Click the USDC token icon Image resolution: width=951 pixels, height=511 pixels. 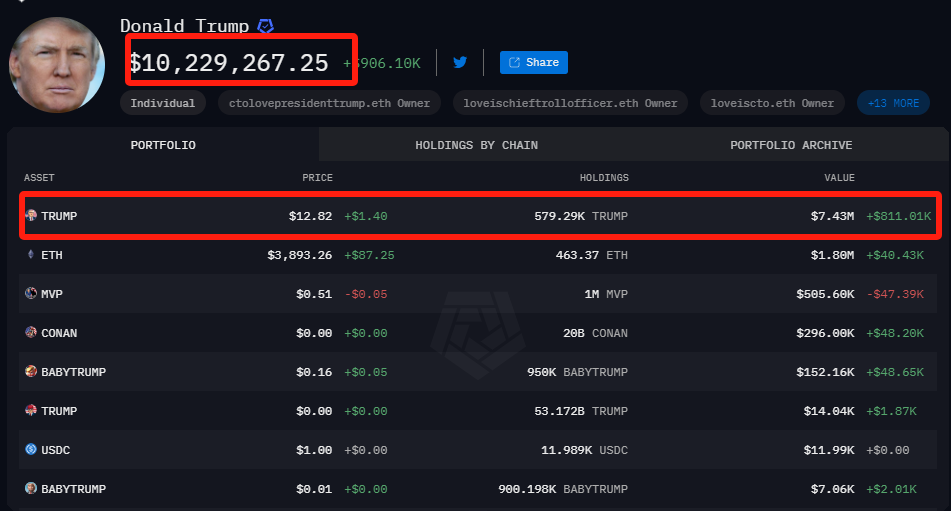point(31,449)
